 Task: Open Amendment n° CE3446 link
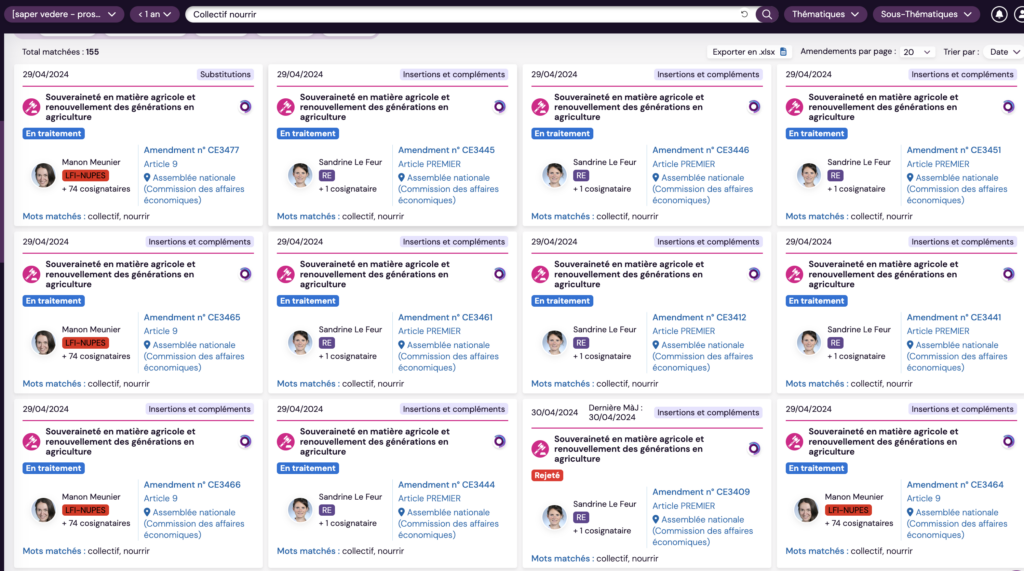700,150
